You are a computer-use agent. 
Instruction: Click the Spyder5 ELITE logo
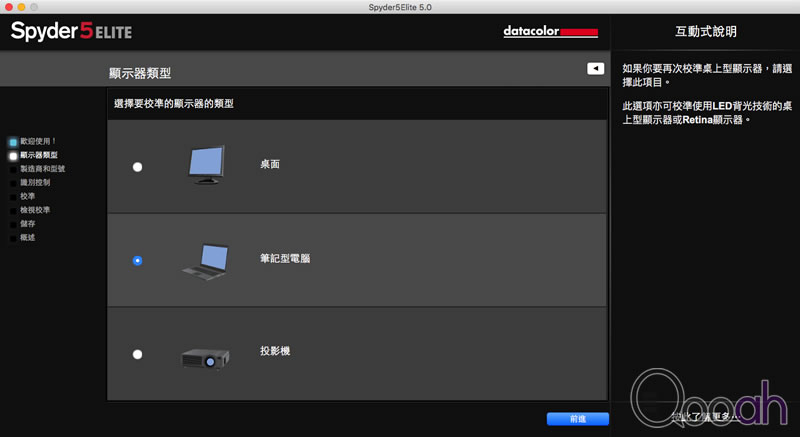point(71,31)
